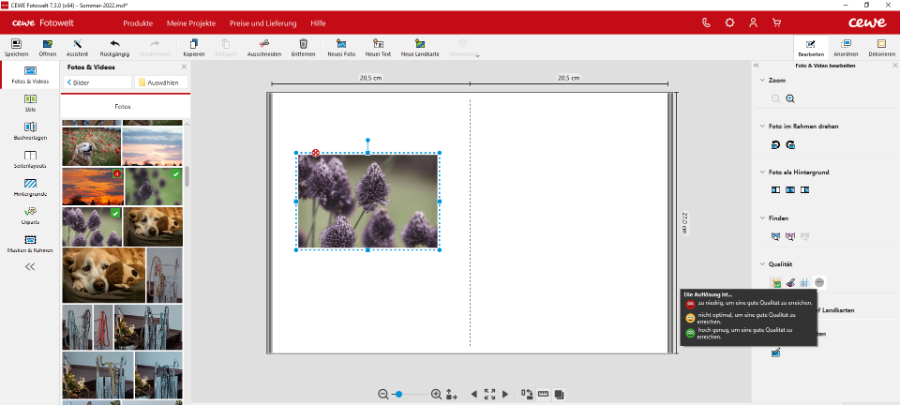Open Meine Projekte menu
Screen dimensions: 900x405
[x=191, y=24]
